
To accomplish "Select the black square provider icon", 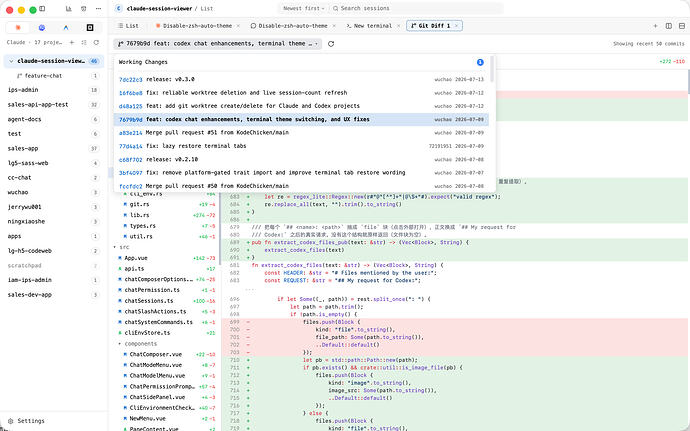I will coord(90,27).
